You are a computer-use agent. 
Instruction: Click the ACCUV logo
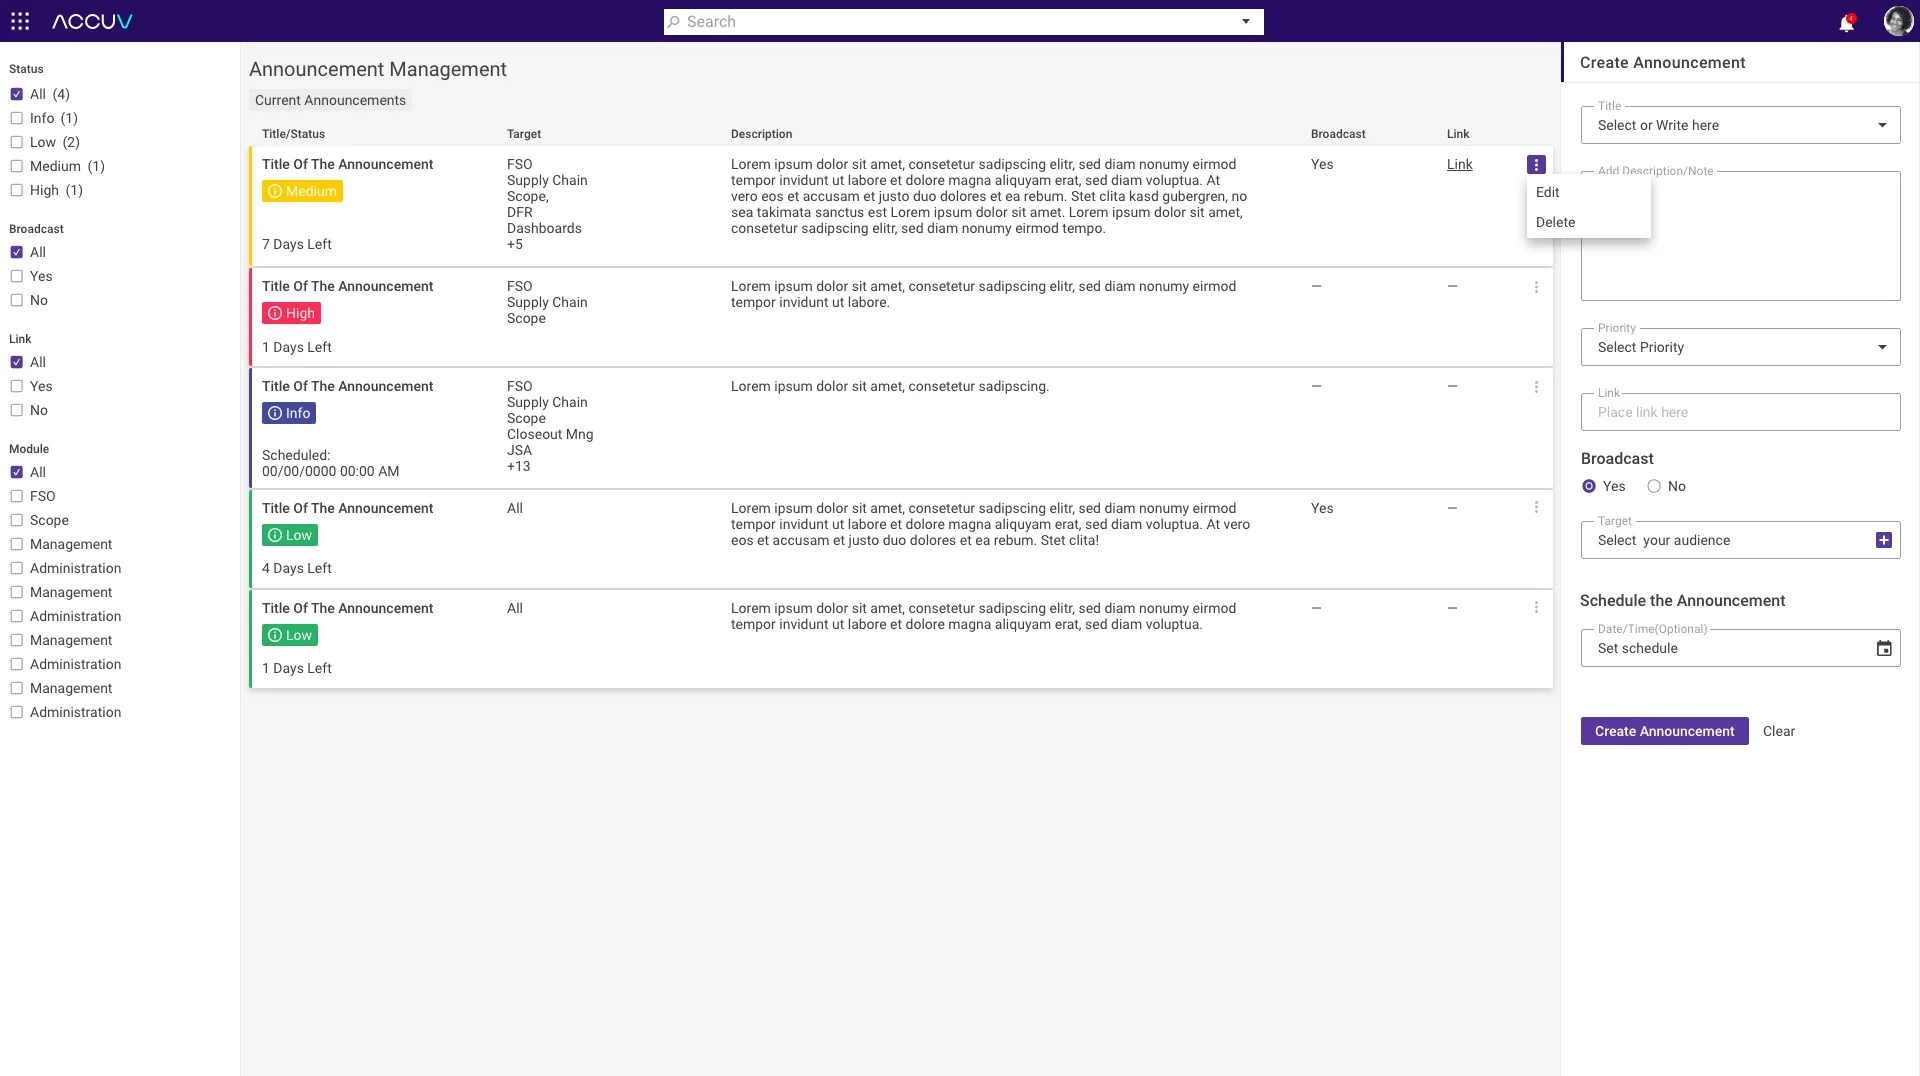point(92,21)
